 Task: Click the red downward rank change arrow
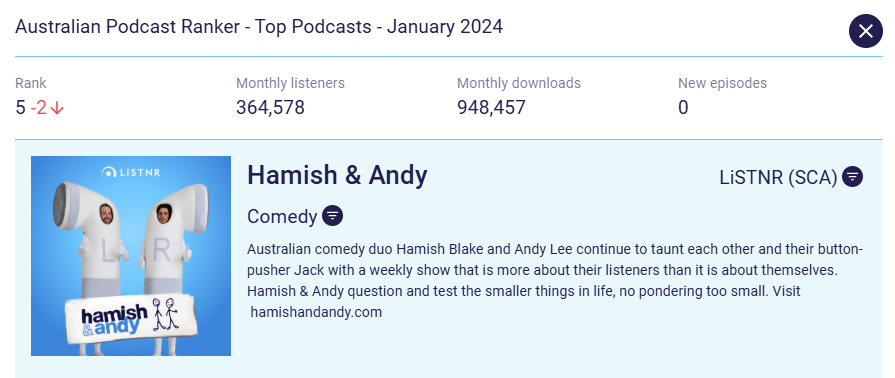(x=57, y=107)
